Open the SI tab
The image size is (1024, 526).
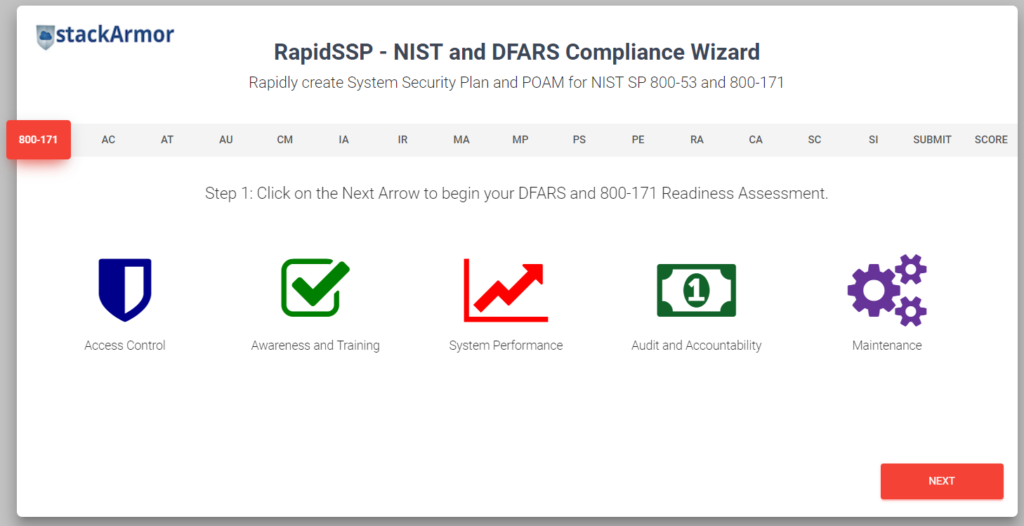tap(873, 140)
